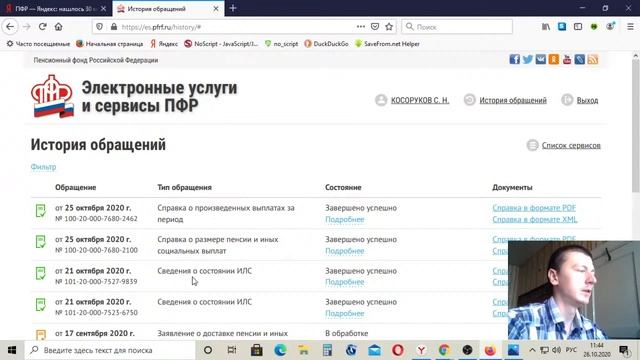Open browser home page
Screen dimensions: 640x360
pos(58,27)
